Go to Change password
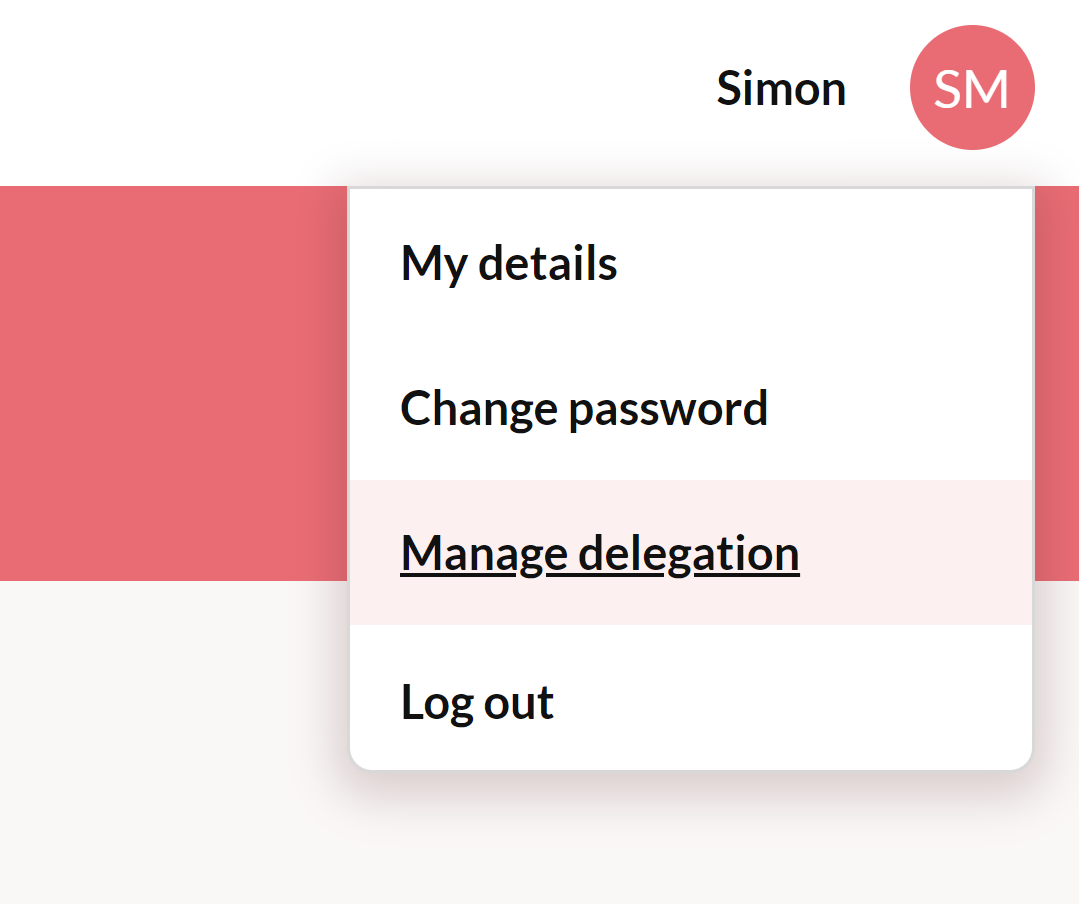The width and height of the screenshot is (1079, 904). 584,409
